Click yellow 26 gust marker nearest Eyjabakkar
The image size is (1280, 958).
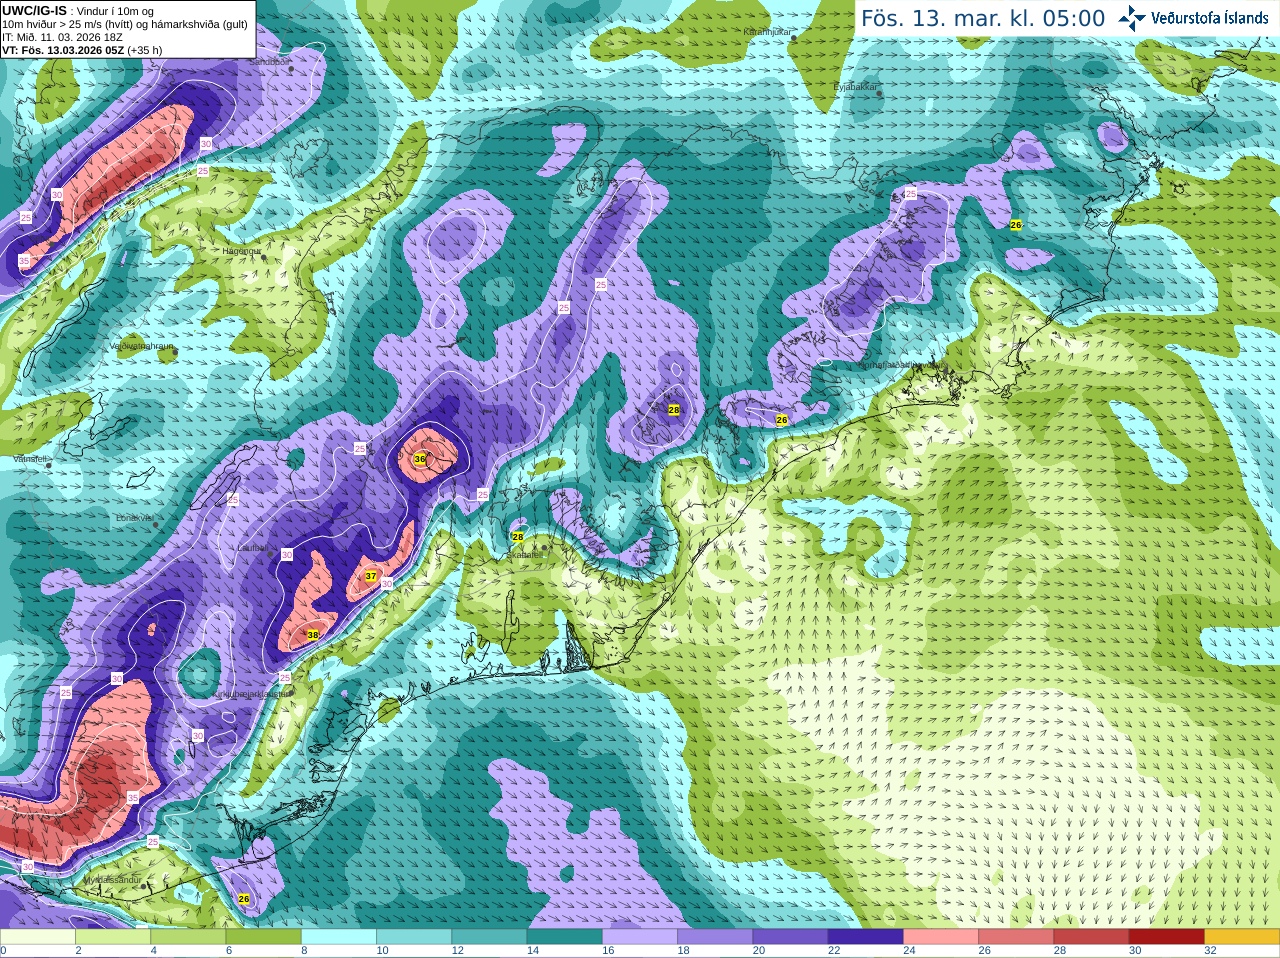coord(1016,225)
